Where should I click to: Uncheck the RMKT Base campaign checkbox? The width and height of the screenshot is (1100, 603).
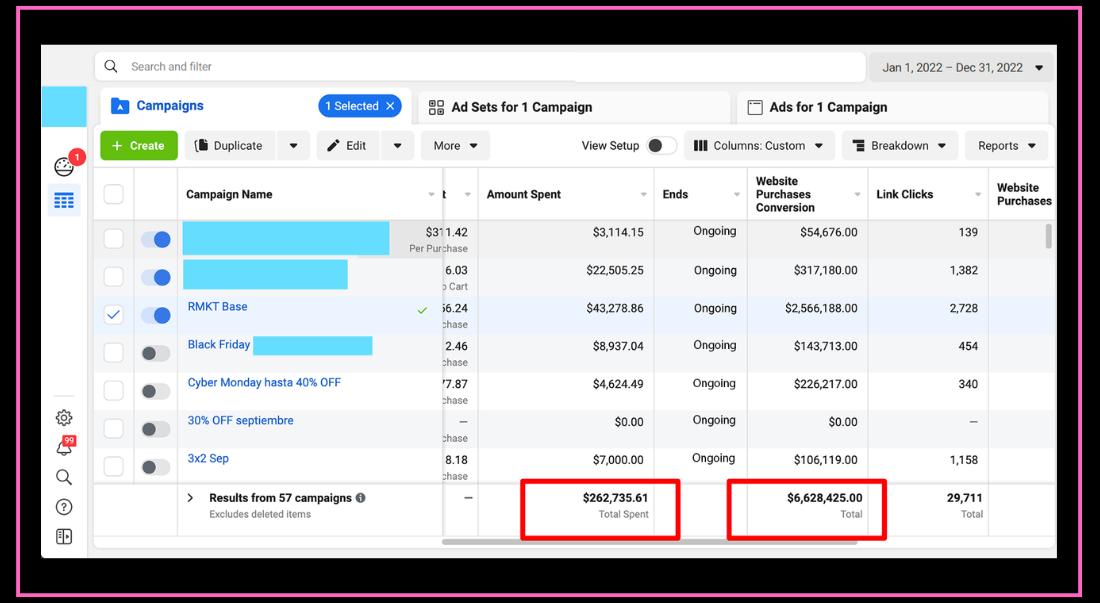pyautogui.click(x=114, y=314)
